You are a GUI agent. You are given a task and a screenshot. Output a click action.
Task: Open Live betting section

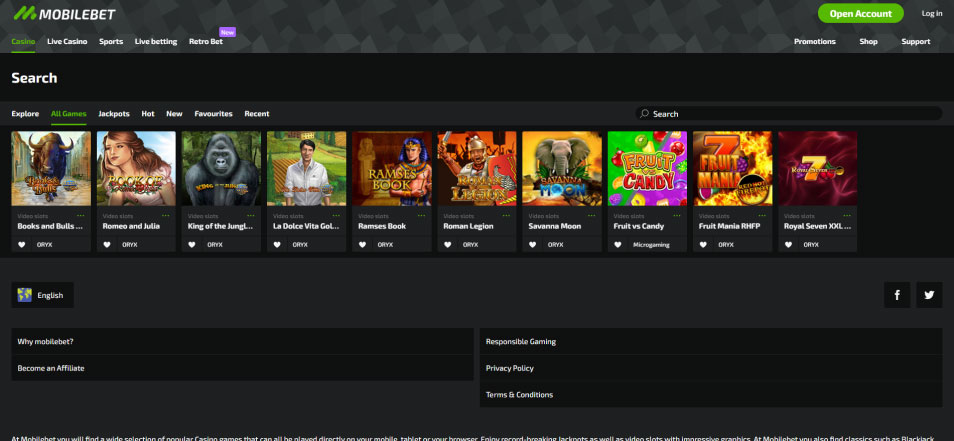pyautogui.click(x=156, y=41)
